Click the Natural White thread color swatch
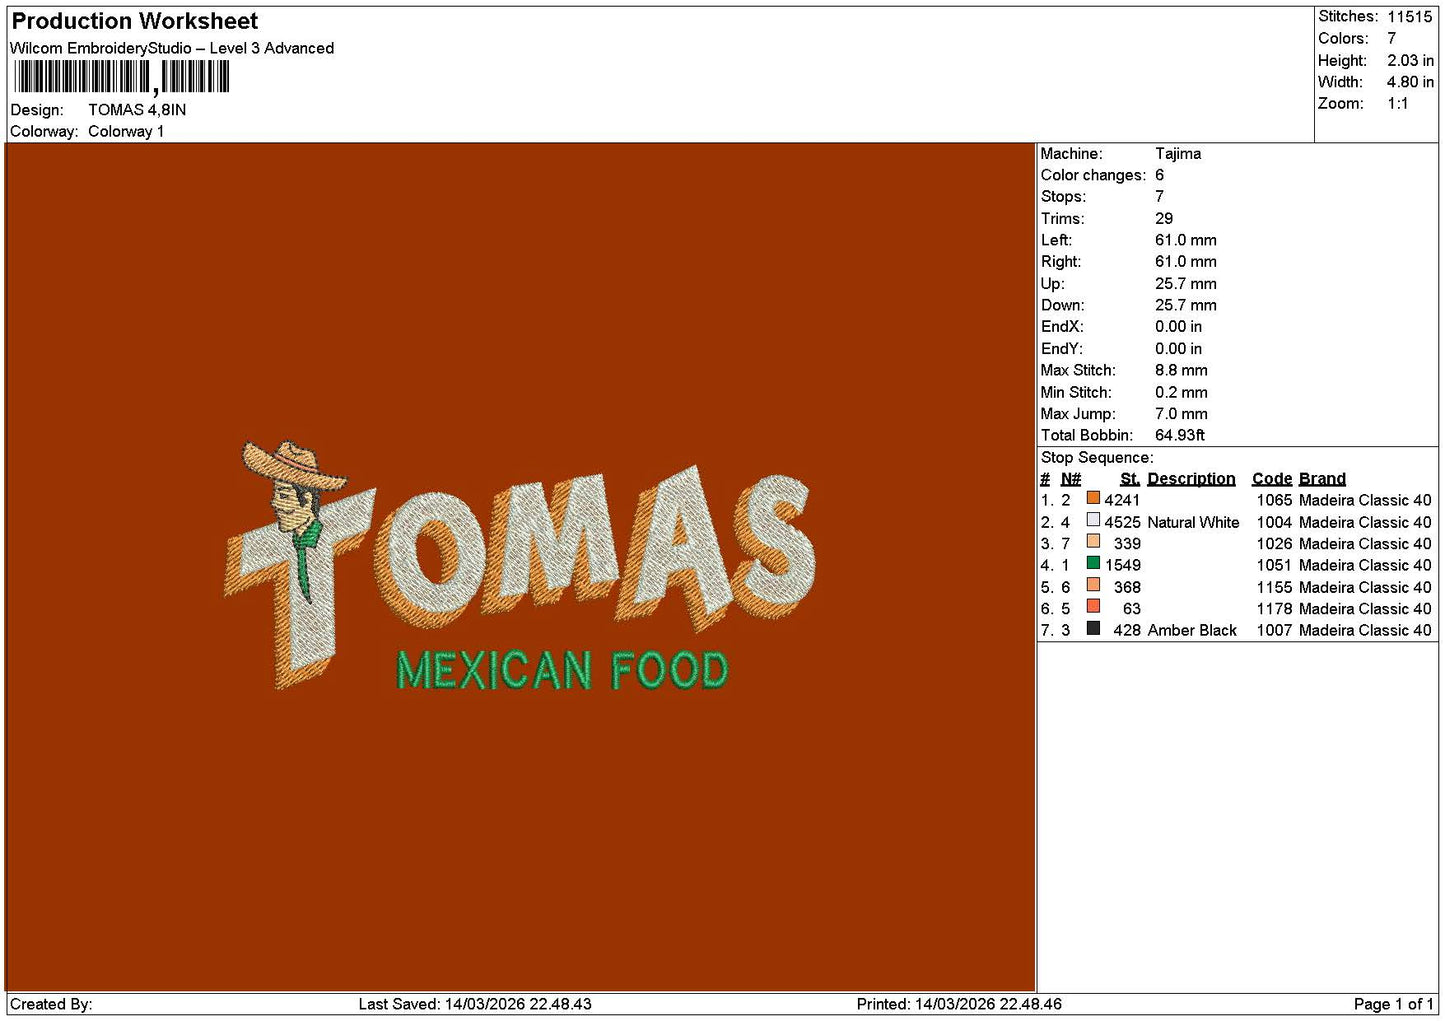The height and width of the screenshot is (1021, 1445). tap(1093, 520)
